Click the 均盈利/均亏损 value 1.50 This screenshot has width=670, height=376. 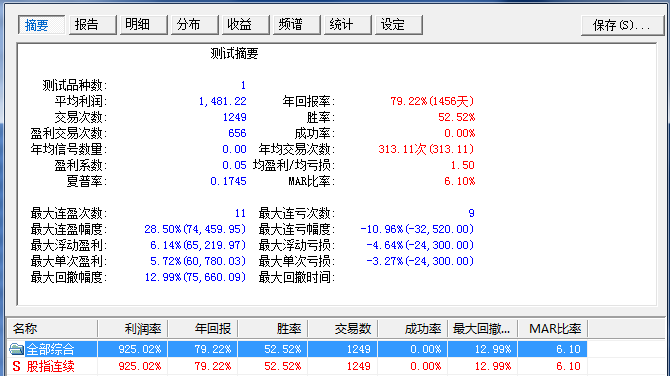pyautogui.click(x=462, y=165)
